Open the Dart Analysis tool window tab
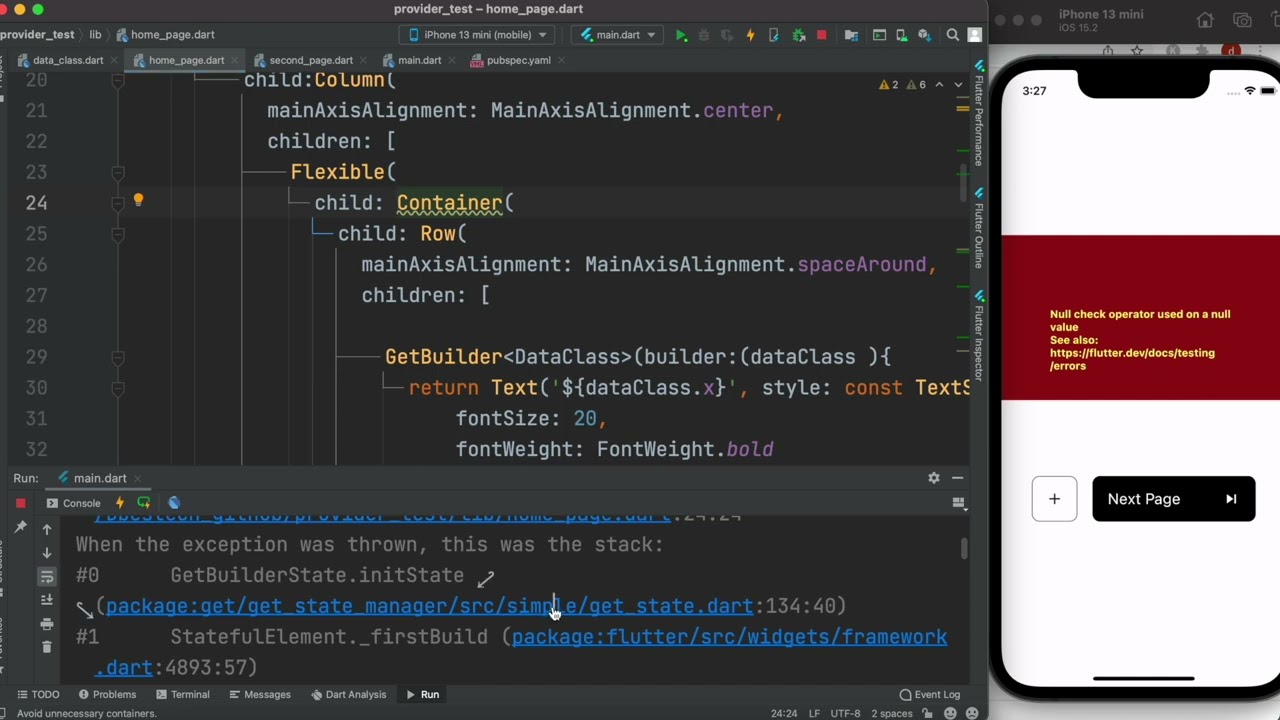 pyautogui.click(x=348, y=694)
